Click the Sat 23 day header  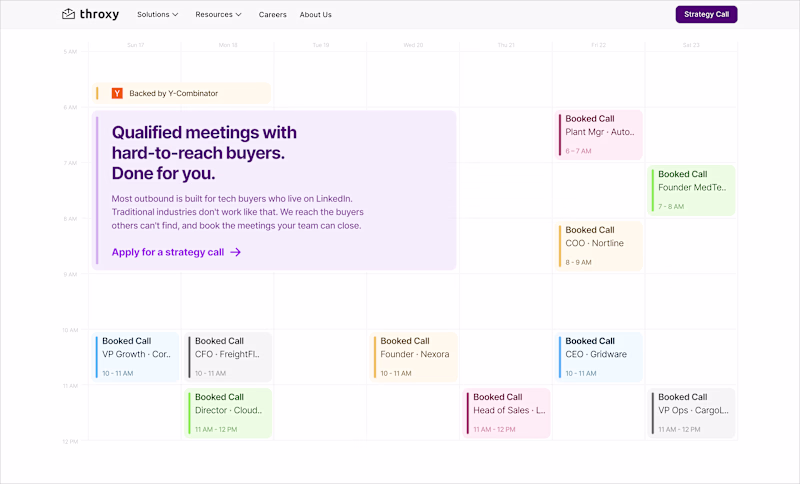pos(691,45)
